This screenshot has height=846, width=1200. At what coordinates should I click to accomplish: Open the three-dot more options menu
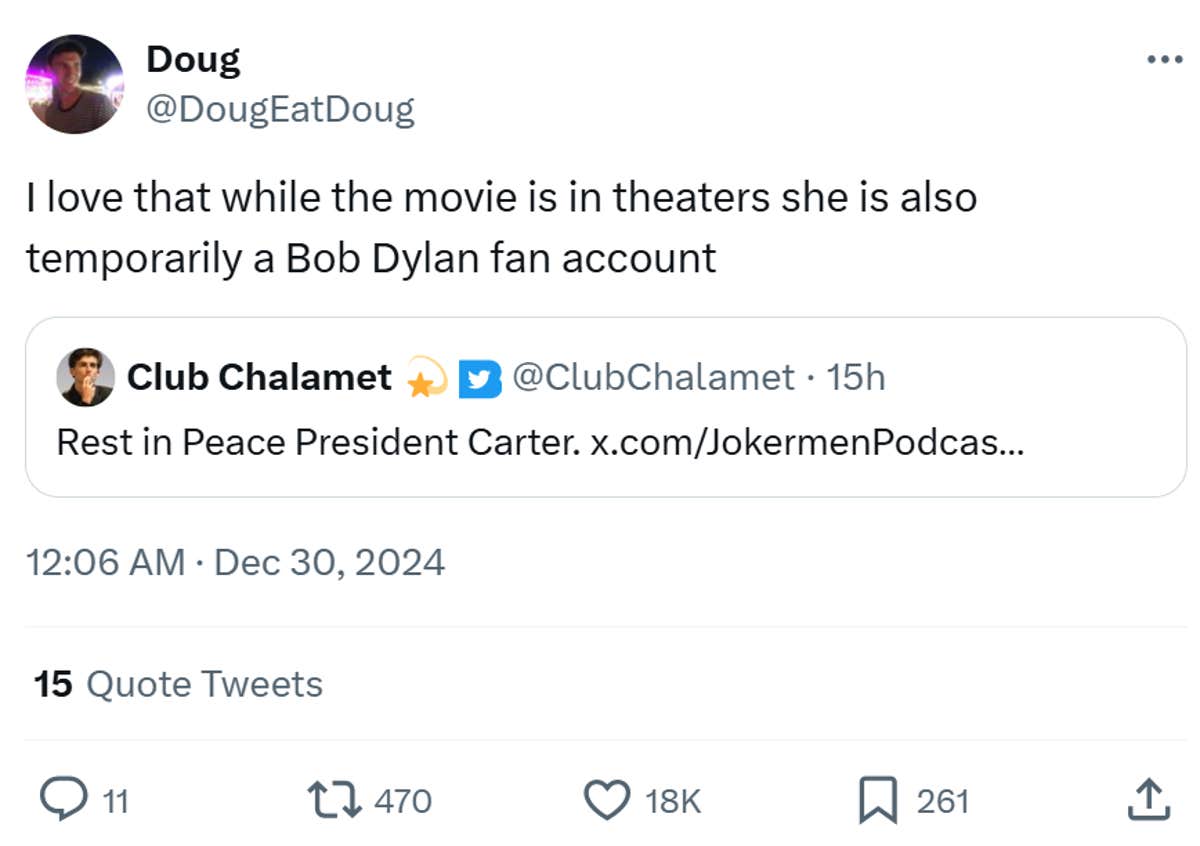point(1164,60)
